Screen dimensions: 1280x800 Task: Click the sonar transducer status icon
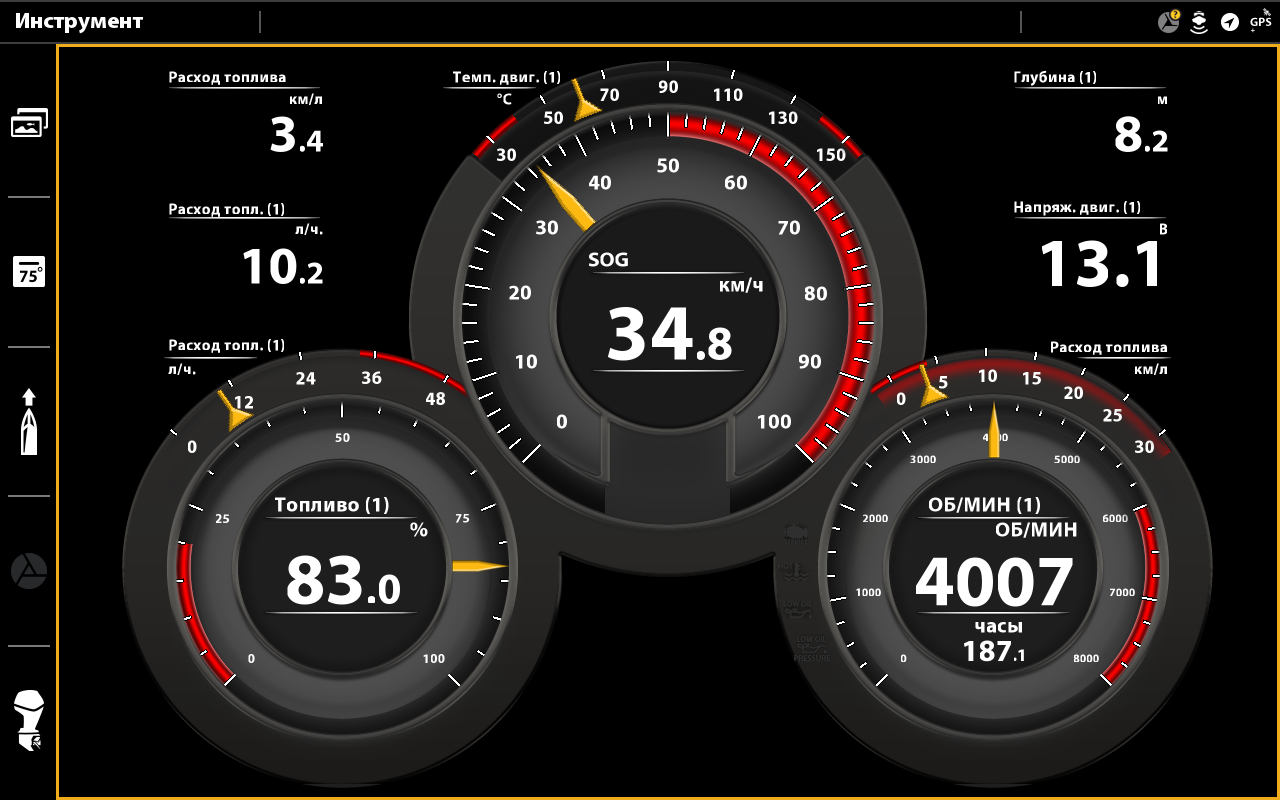tap(1198, 22)
